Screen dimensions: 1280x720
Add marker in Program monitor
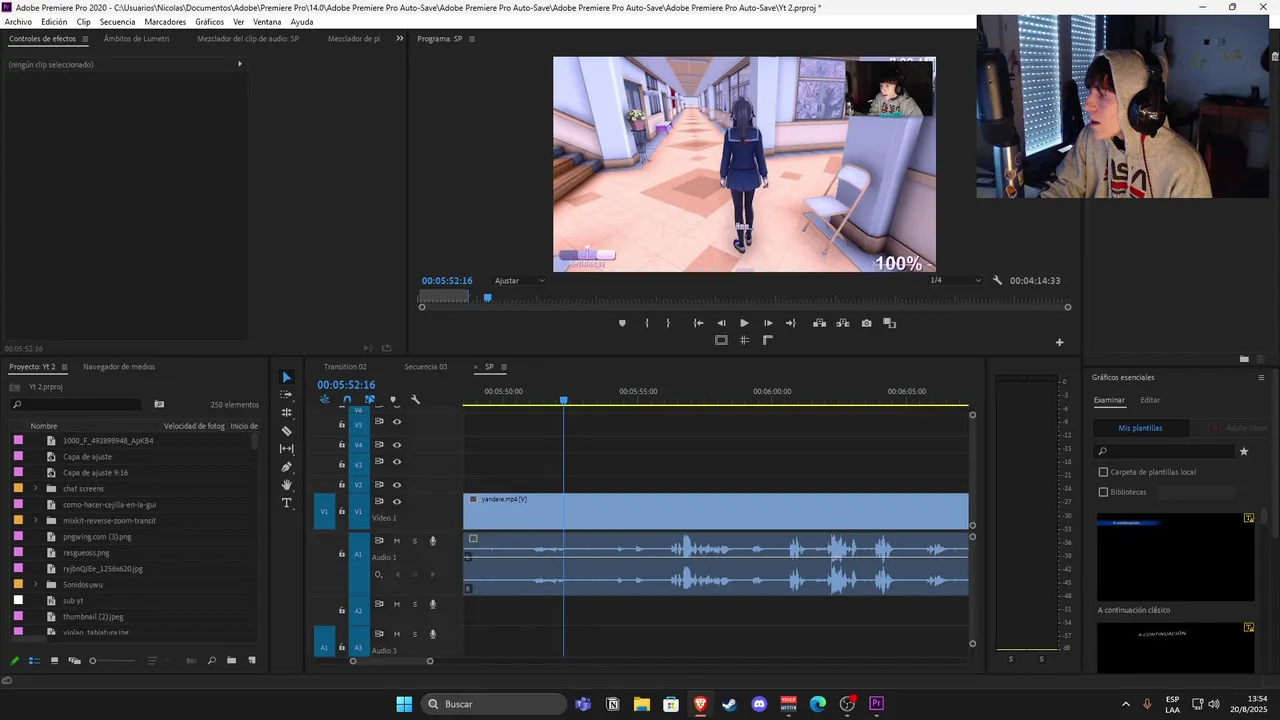point(622,323)
